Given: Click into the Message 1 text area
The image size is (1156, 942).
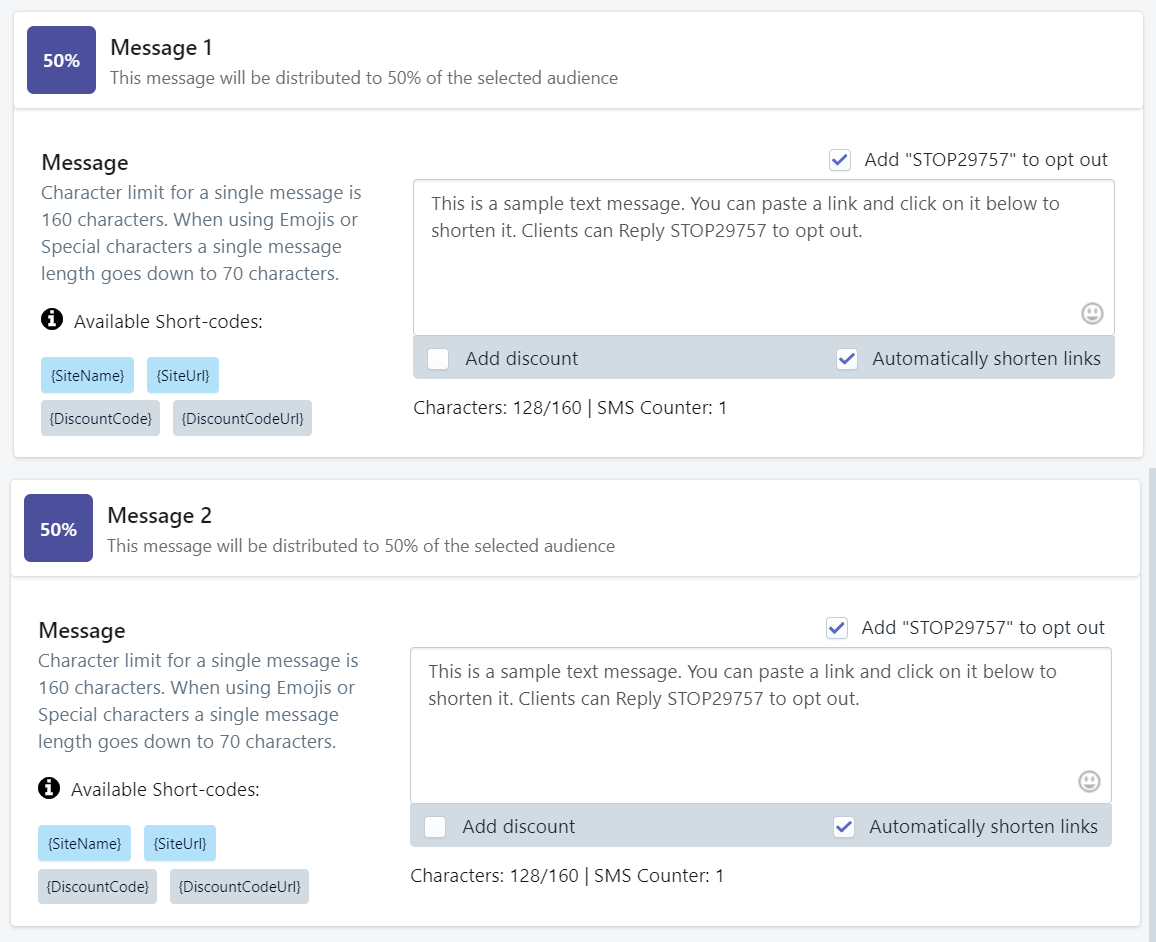Looking at the screenshot, I should pos(764,257).
